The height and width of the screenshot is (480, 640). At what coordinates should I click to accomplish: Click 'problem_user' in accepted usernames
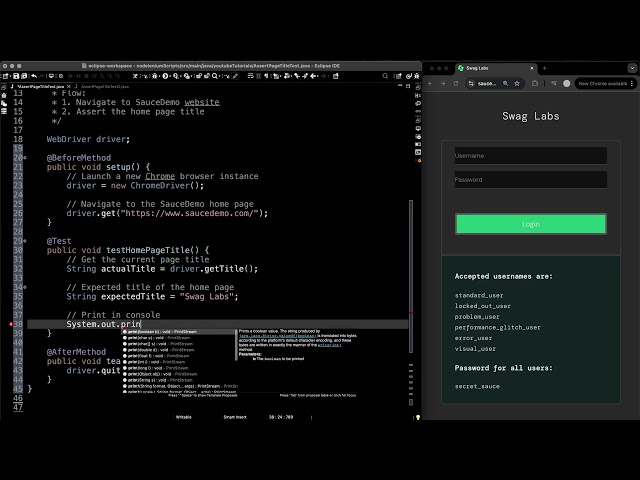coord(477,317)
